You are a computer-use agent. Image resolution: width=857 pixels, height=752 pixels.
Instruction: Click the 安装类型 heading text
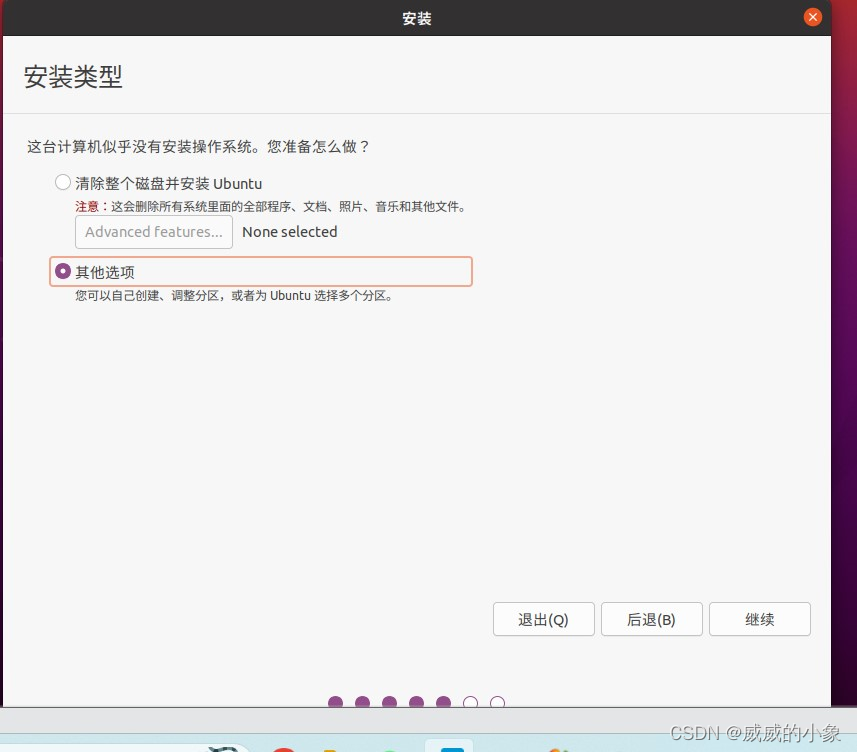click(73, 77)
